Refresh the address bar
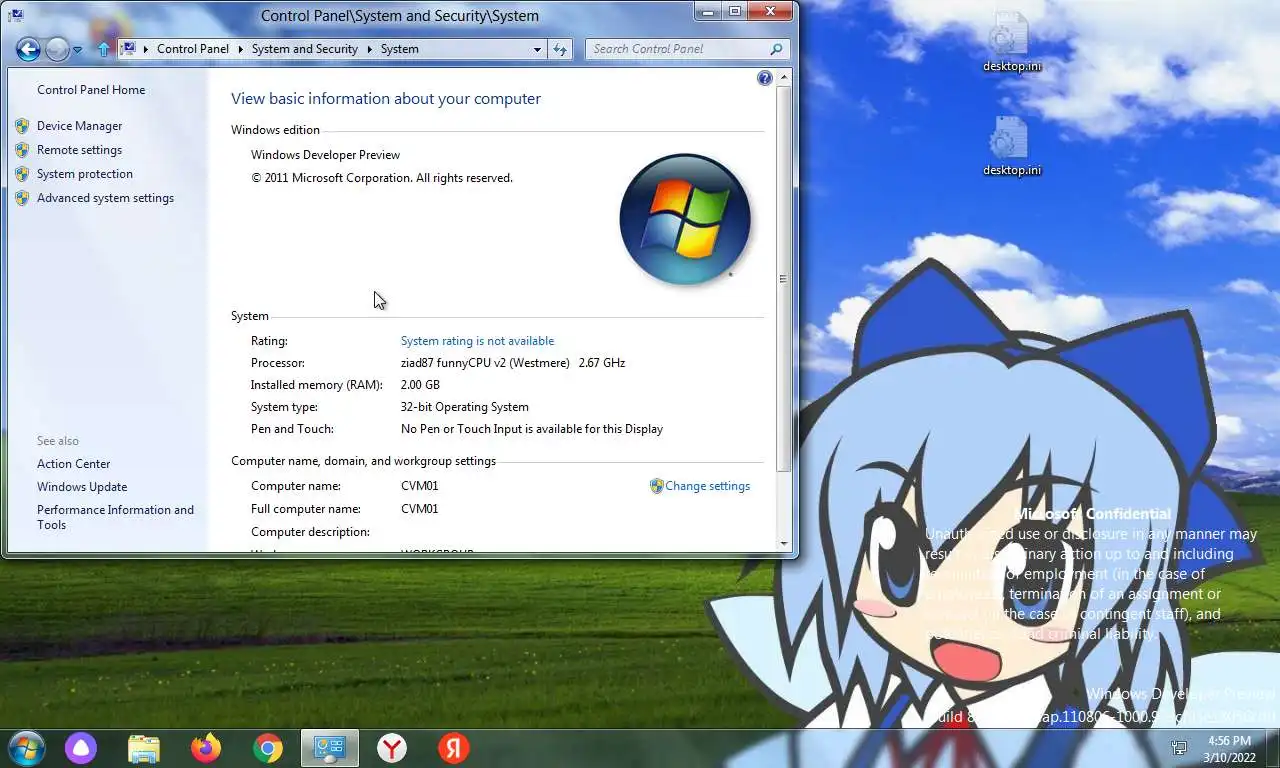The image size is (1280, 768). [x=560, y=49]
